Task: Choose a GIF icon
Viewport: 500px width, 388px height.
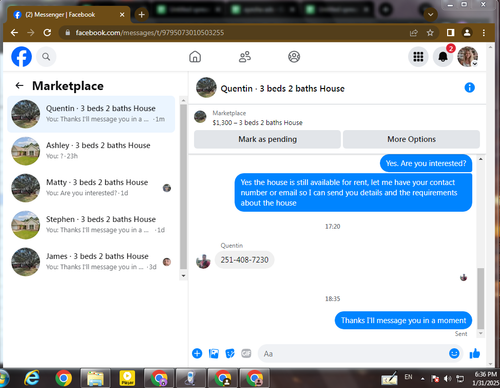Action: pyautogui.click(x=246, y=353)
